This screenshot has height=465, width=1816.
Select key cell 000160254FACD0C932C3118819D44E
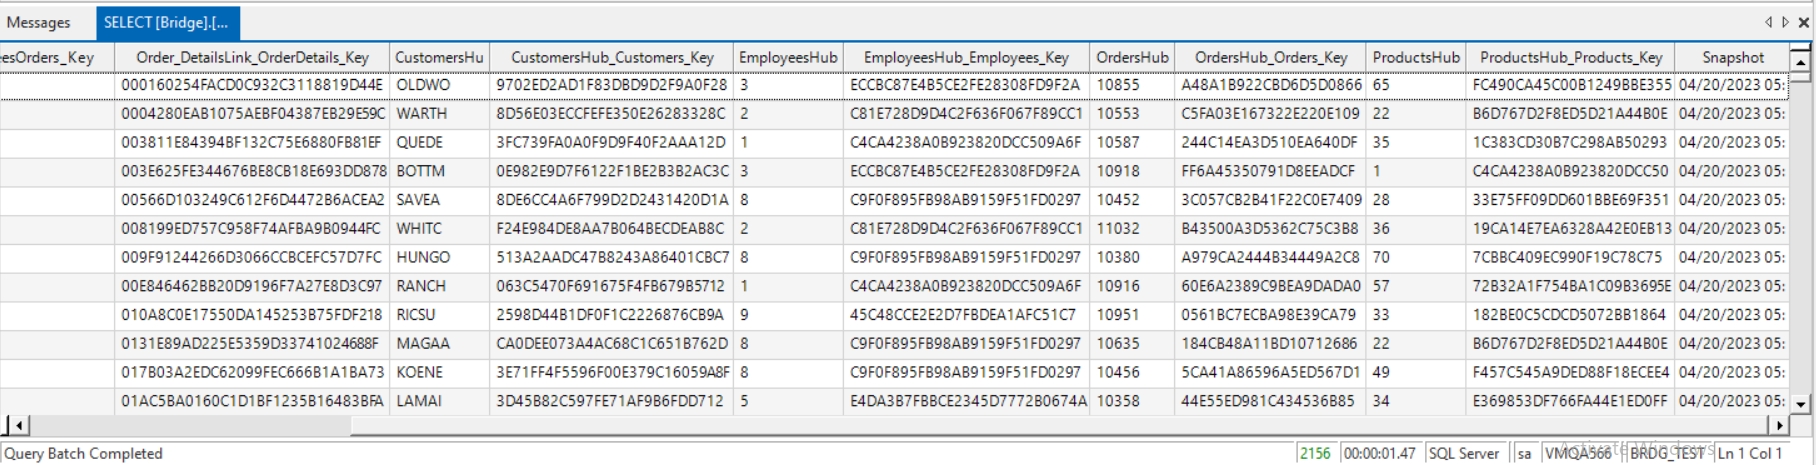[253, 85]
